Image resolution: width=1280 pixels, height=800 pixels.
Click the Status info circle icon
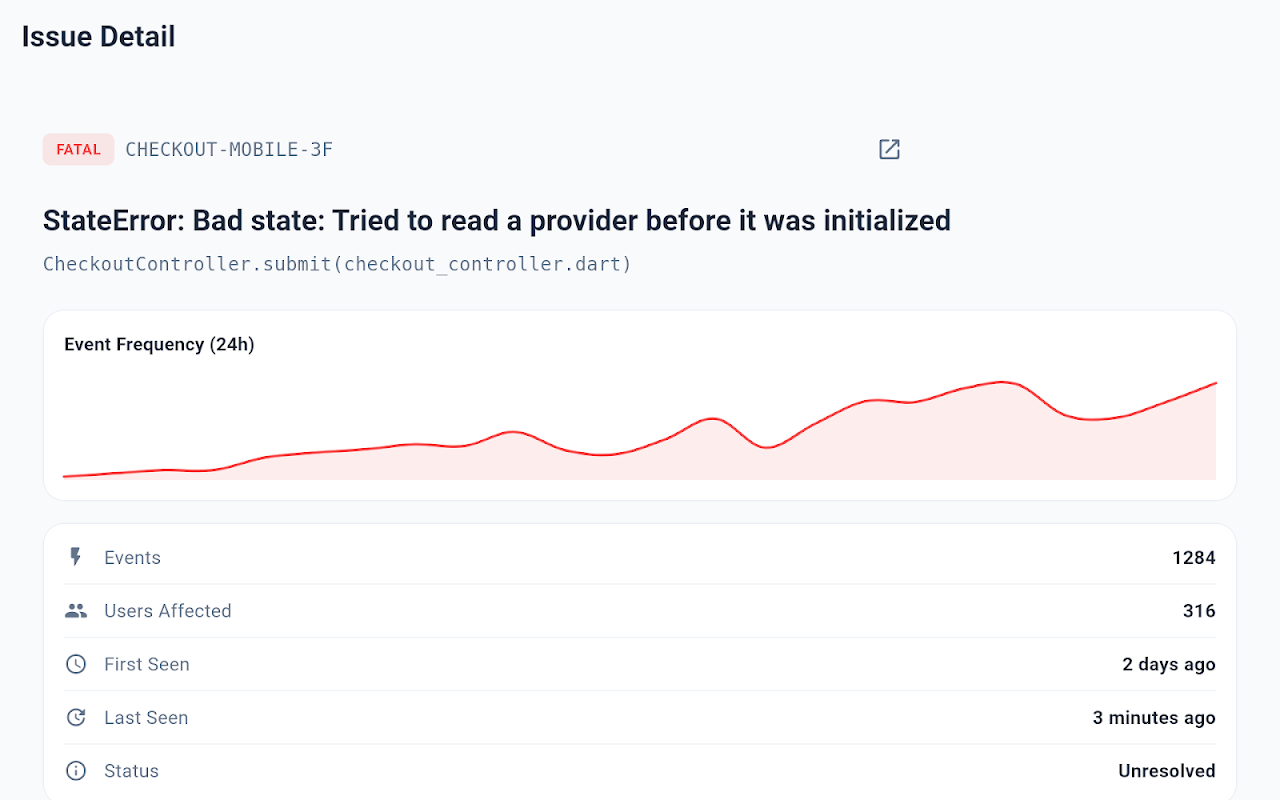76,771
